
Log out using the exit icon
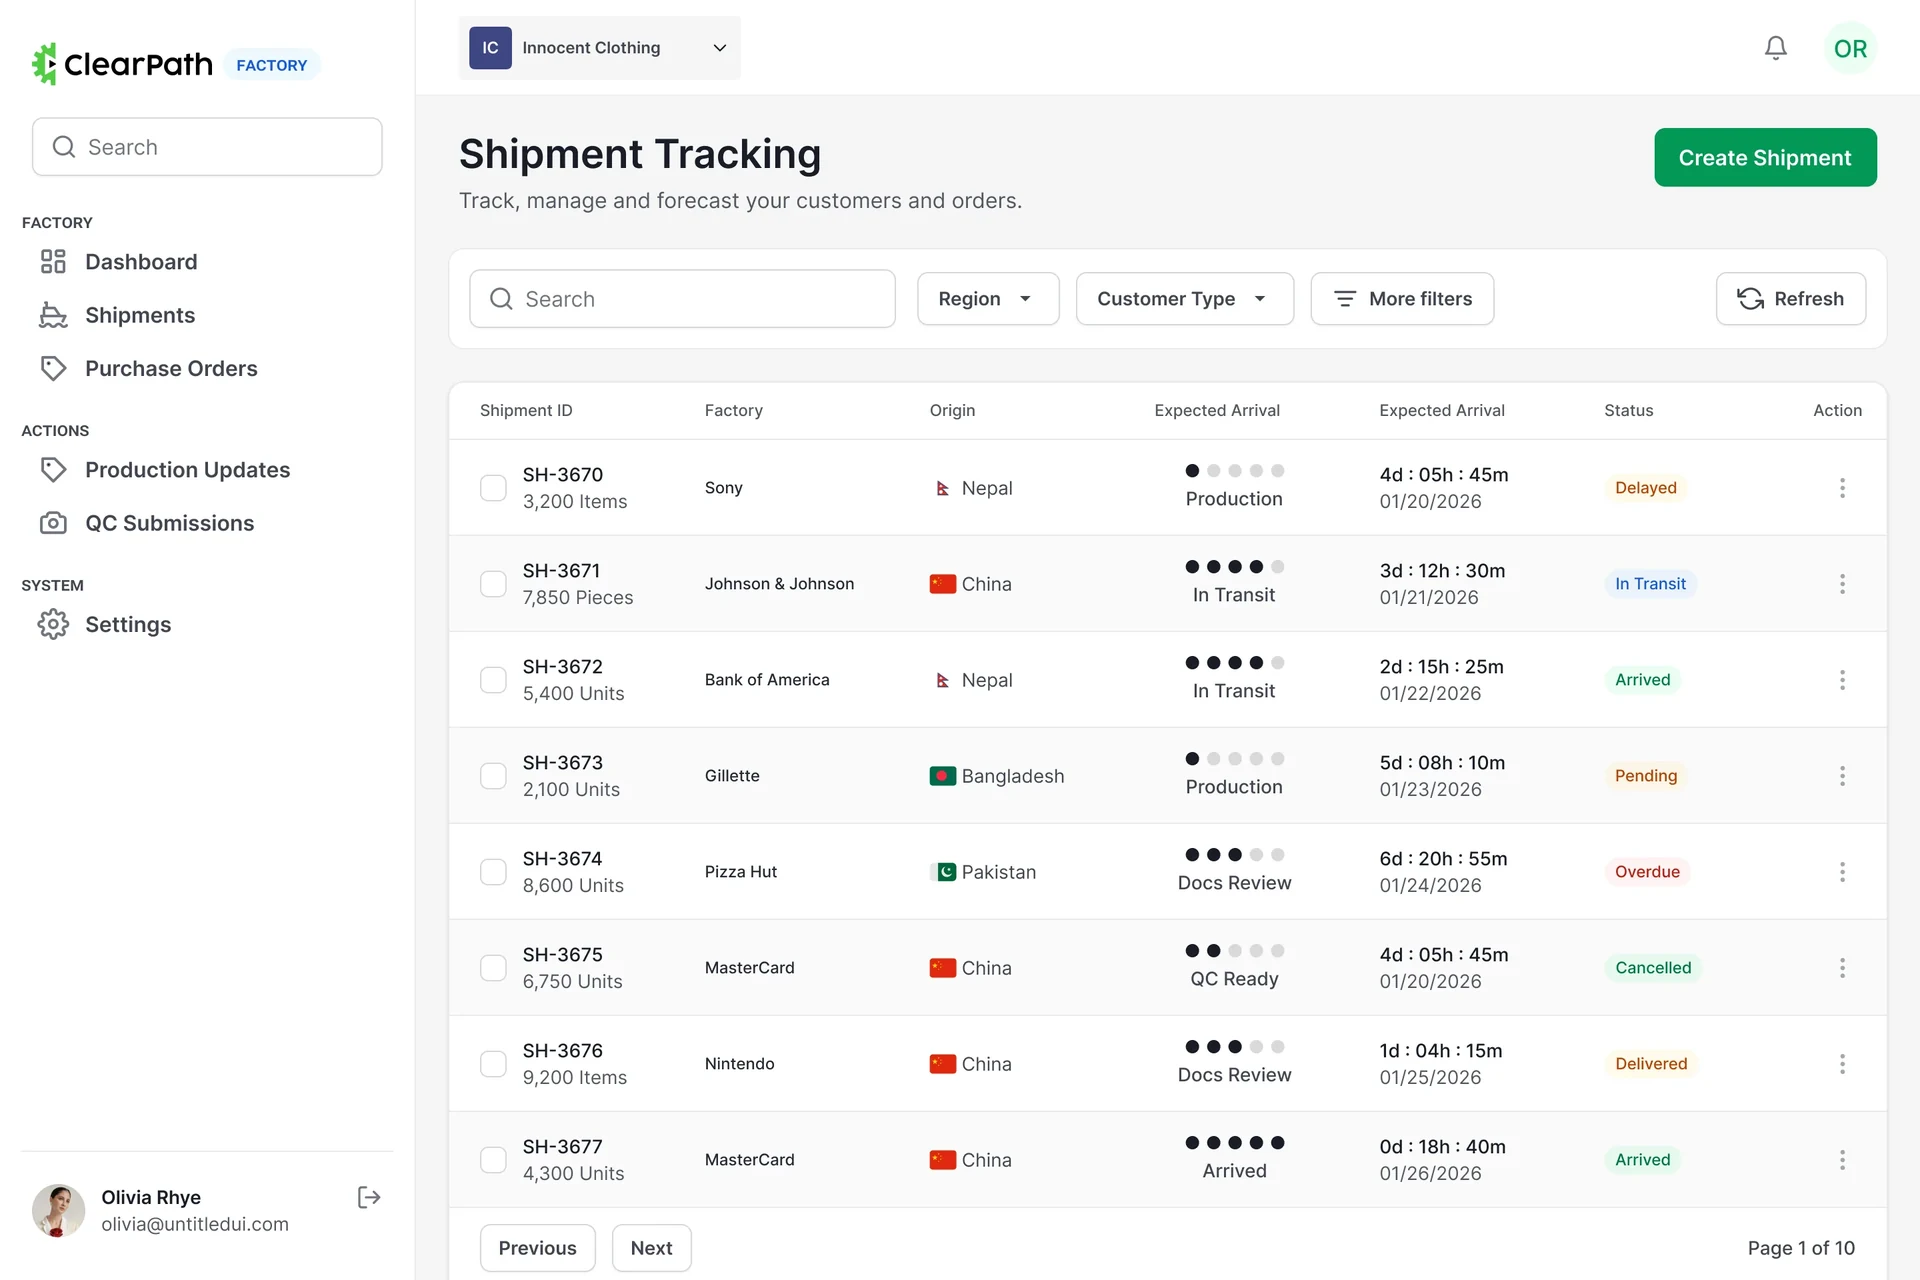[x=369, y=1197]
